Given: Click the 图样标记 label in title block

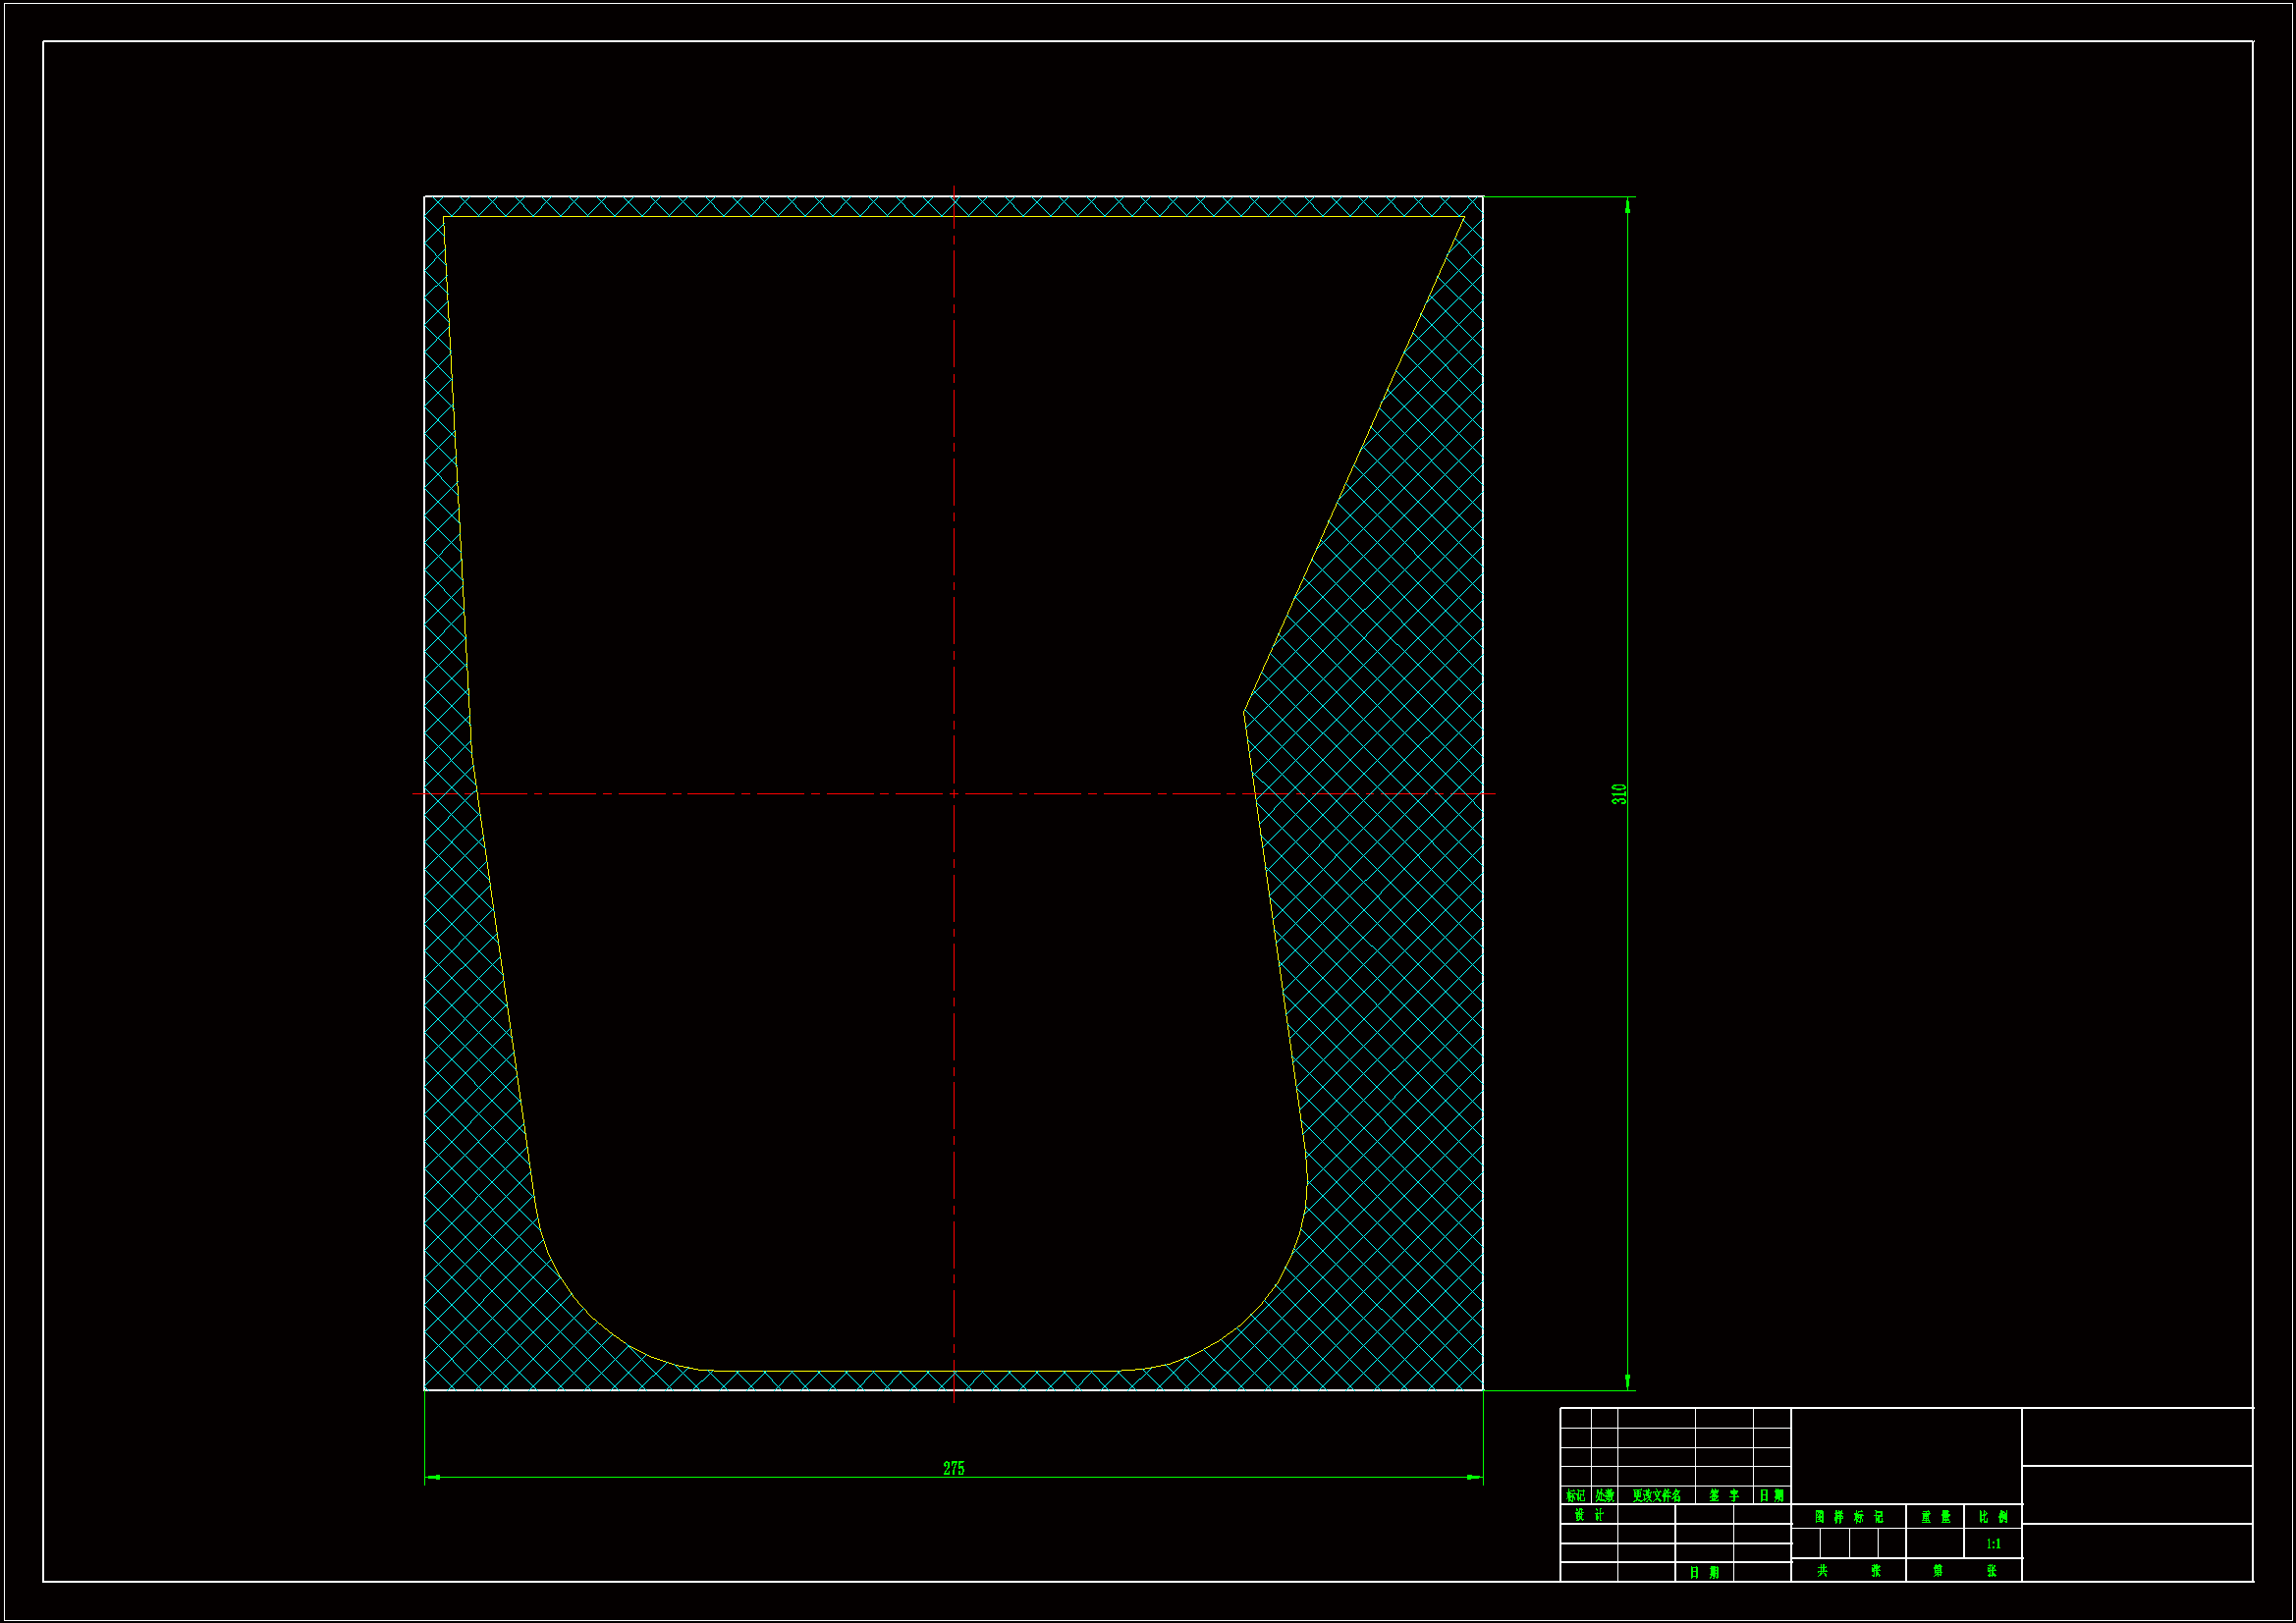Looking at the screenshot, I should click(x=1848, y=1517).
